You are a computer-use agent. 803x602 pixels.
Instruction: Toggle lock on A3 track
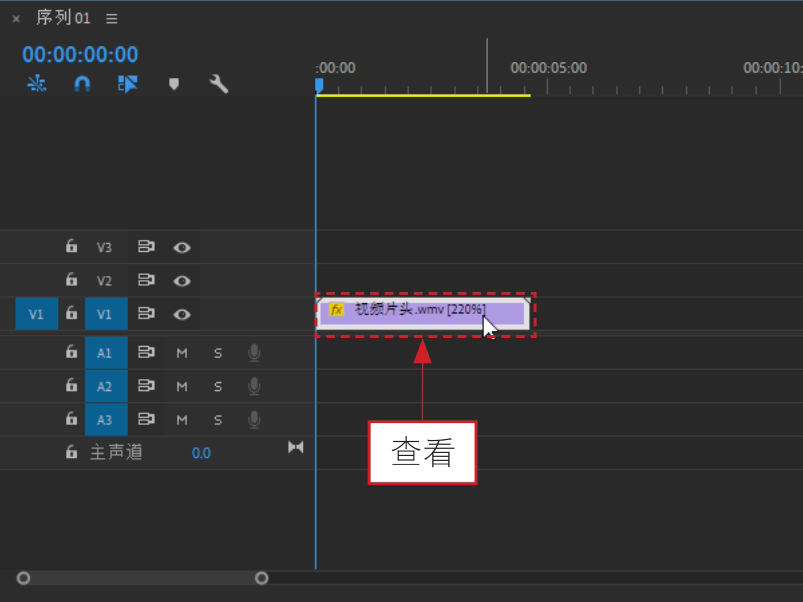(71, 419)
